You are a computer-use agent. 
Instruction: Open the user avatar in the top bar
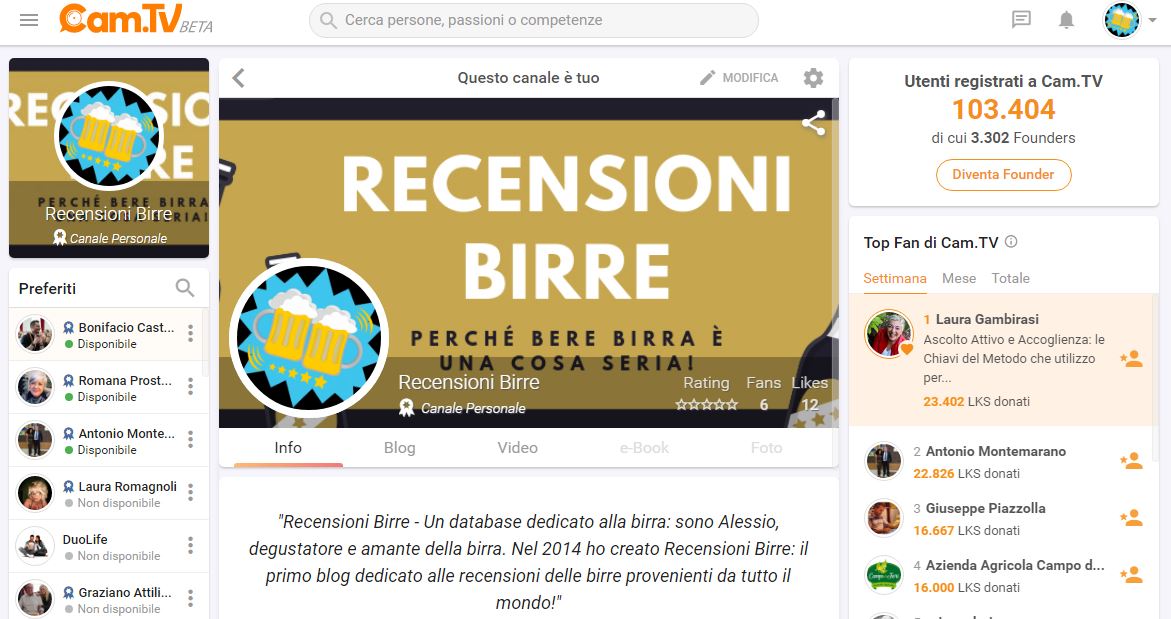coord(1122,20)
